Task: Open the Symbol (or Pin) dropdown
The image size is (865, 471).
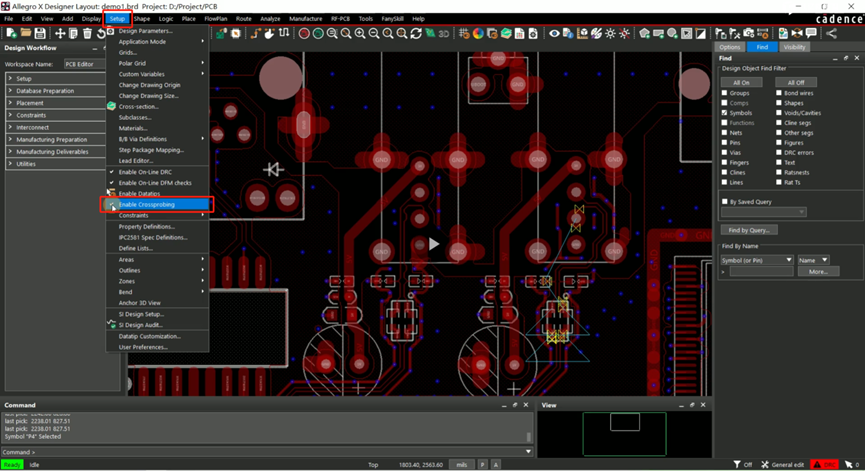Action: point(756,260)
